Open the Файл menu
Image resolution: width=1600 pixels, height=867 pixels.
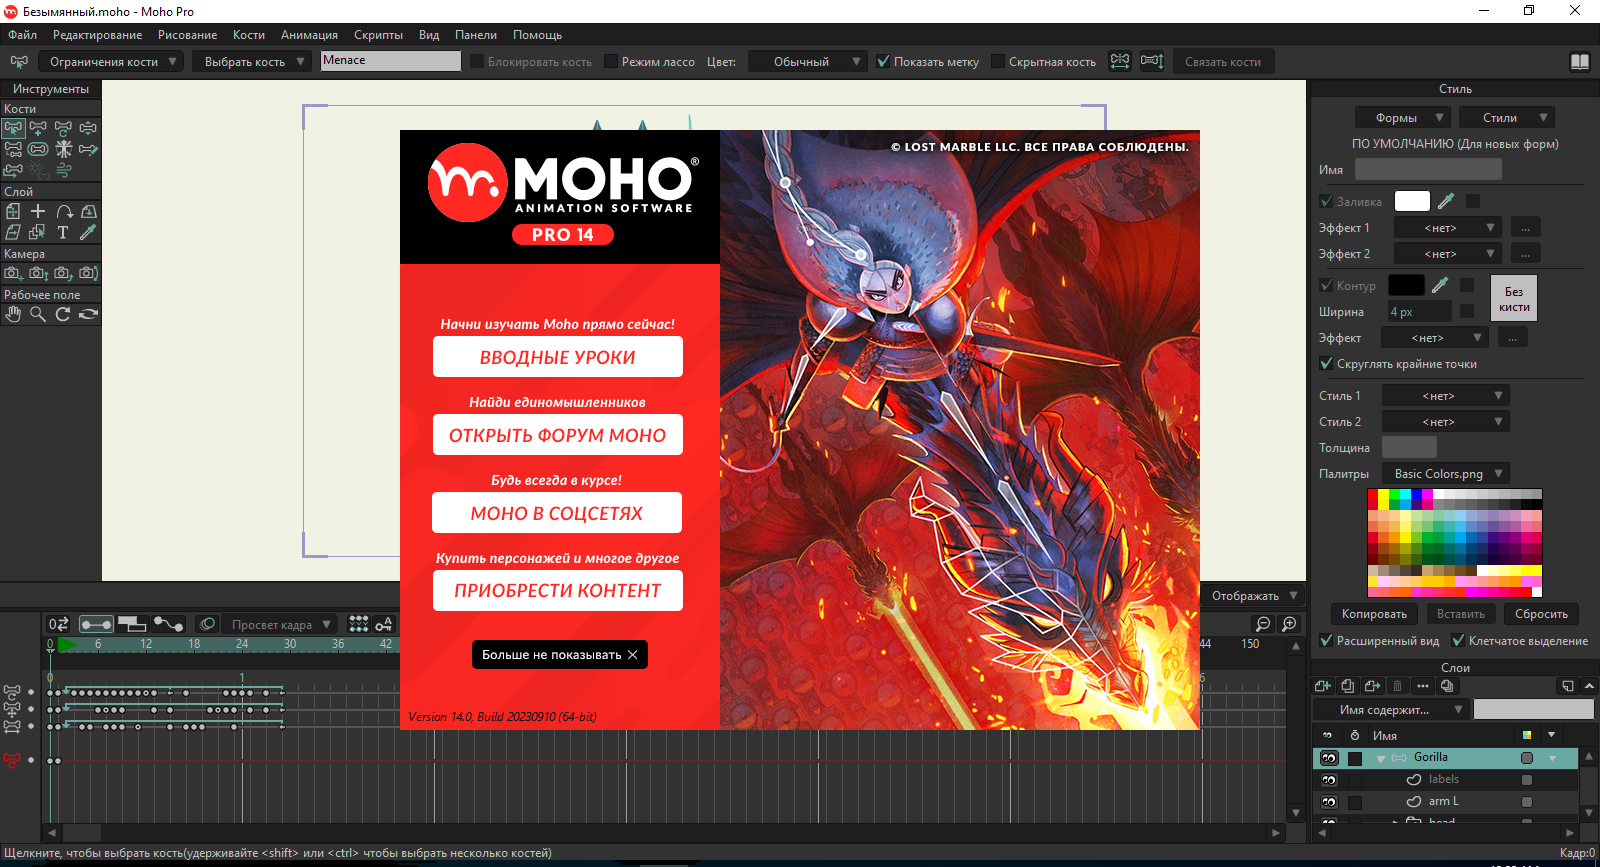(23, 34)
